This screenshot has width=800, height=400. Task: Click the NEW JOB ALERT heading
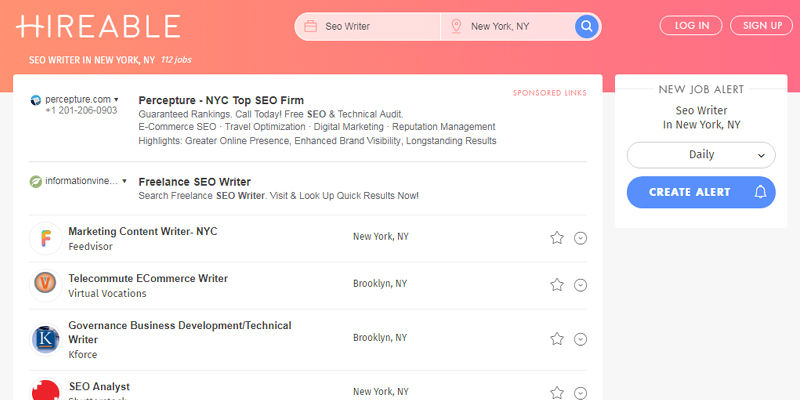coord(701,89)
